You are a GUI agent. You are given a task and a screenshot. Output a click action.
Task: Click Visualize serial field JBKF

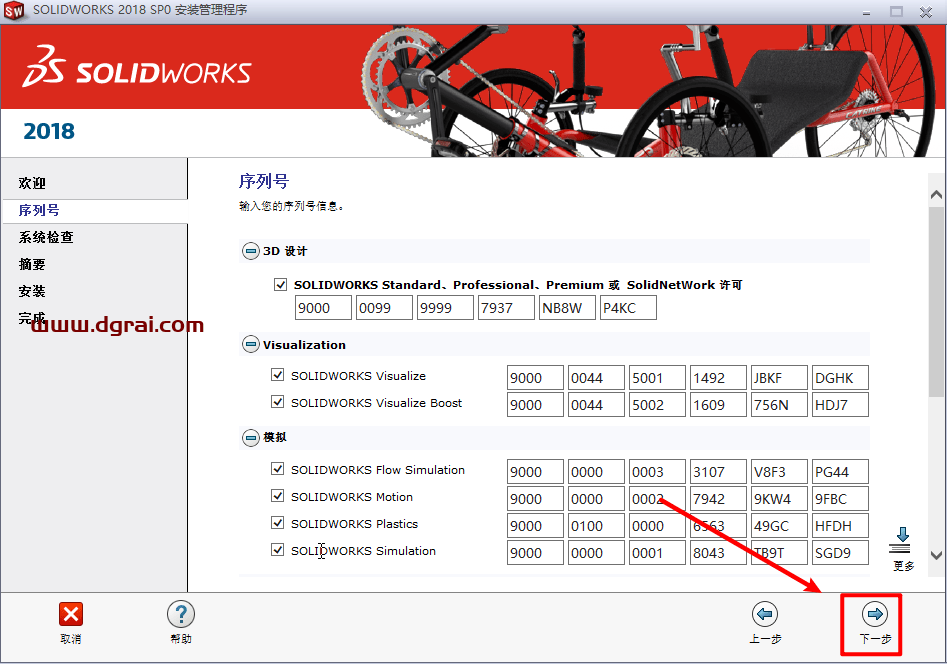[779, 378]
